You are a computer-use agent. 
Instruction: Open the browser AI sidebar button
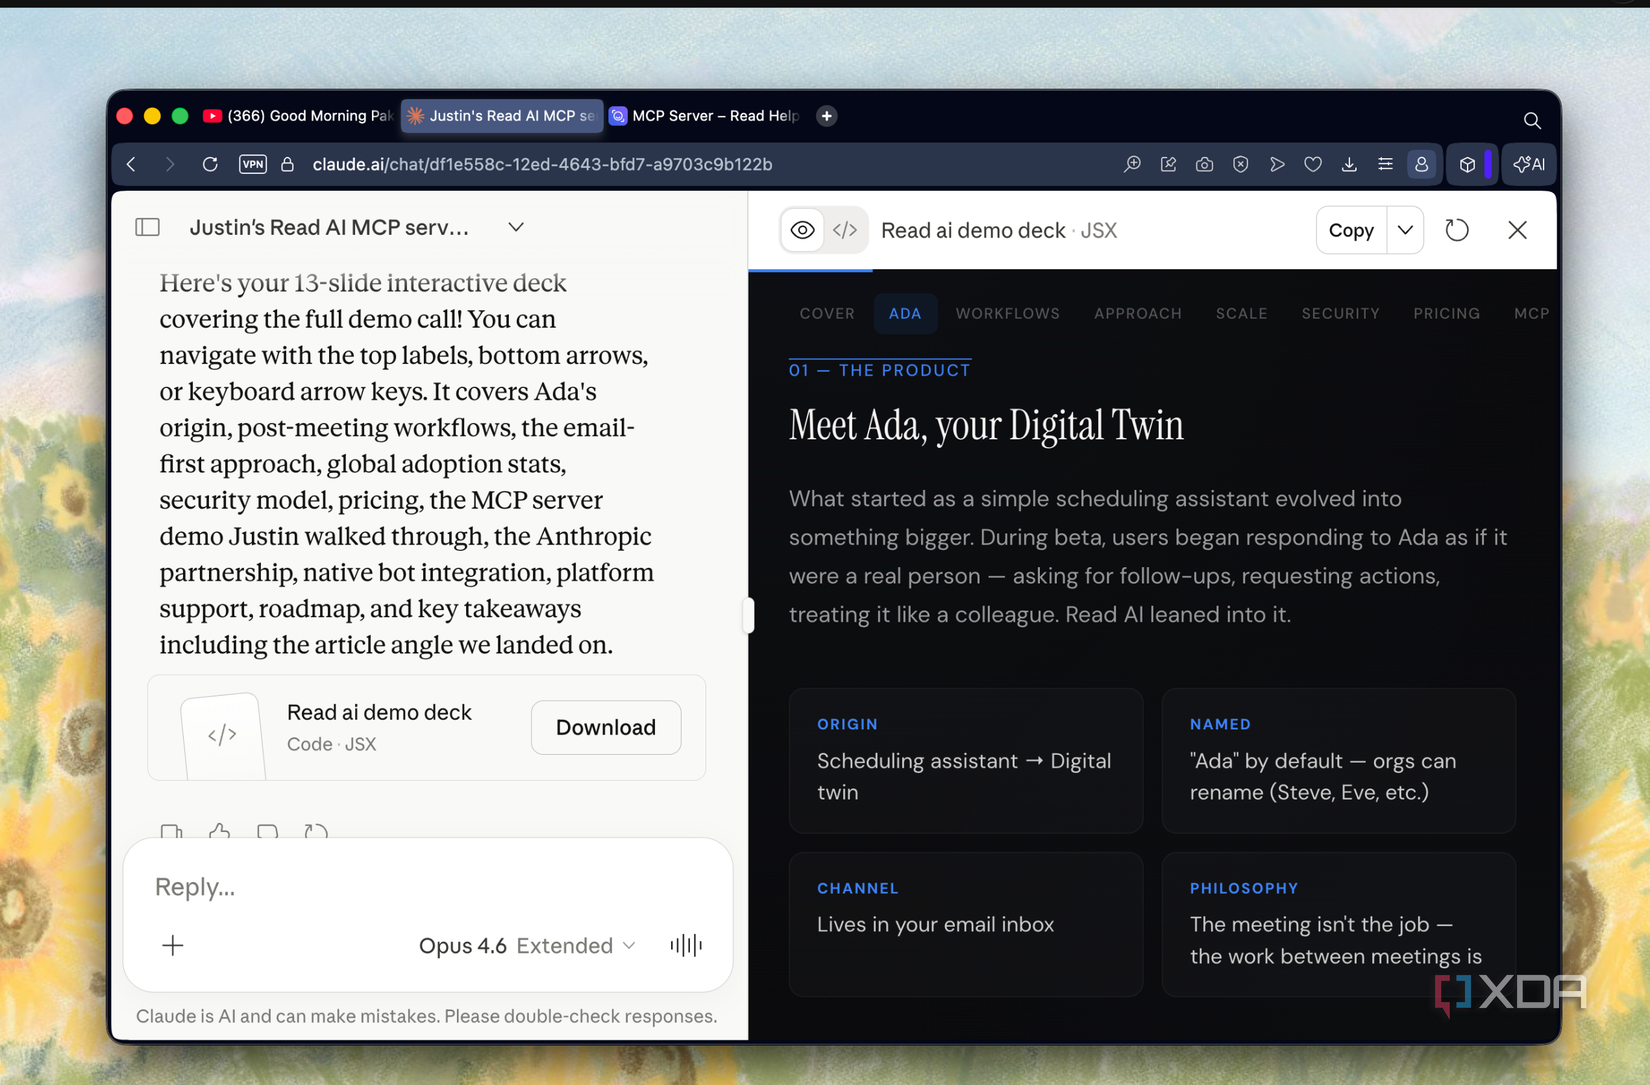tap(1530, 164)
